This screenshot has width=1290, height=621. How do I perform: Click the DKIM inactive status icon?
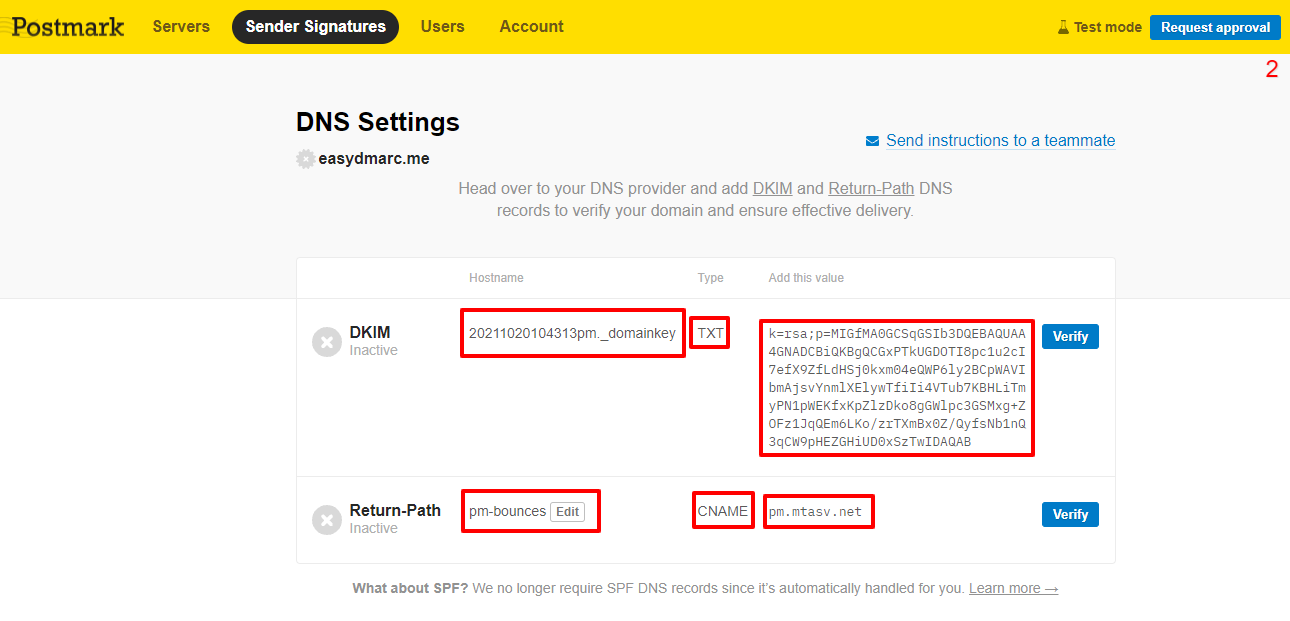pos(327,342)
